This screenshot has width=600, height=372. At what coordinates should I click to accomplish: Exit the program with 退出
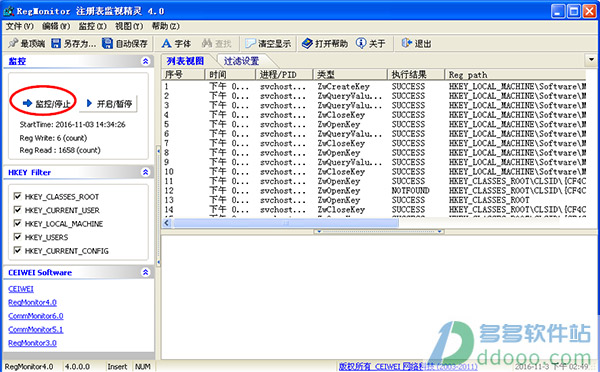pyautogui.click(x=416, y=44)
